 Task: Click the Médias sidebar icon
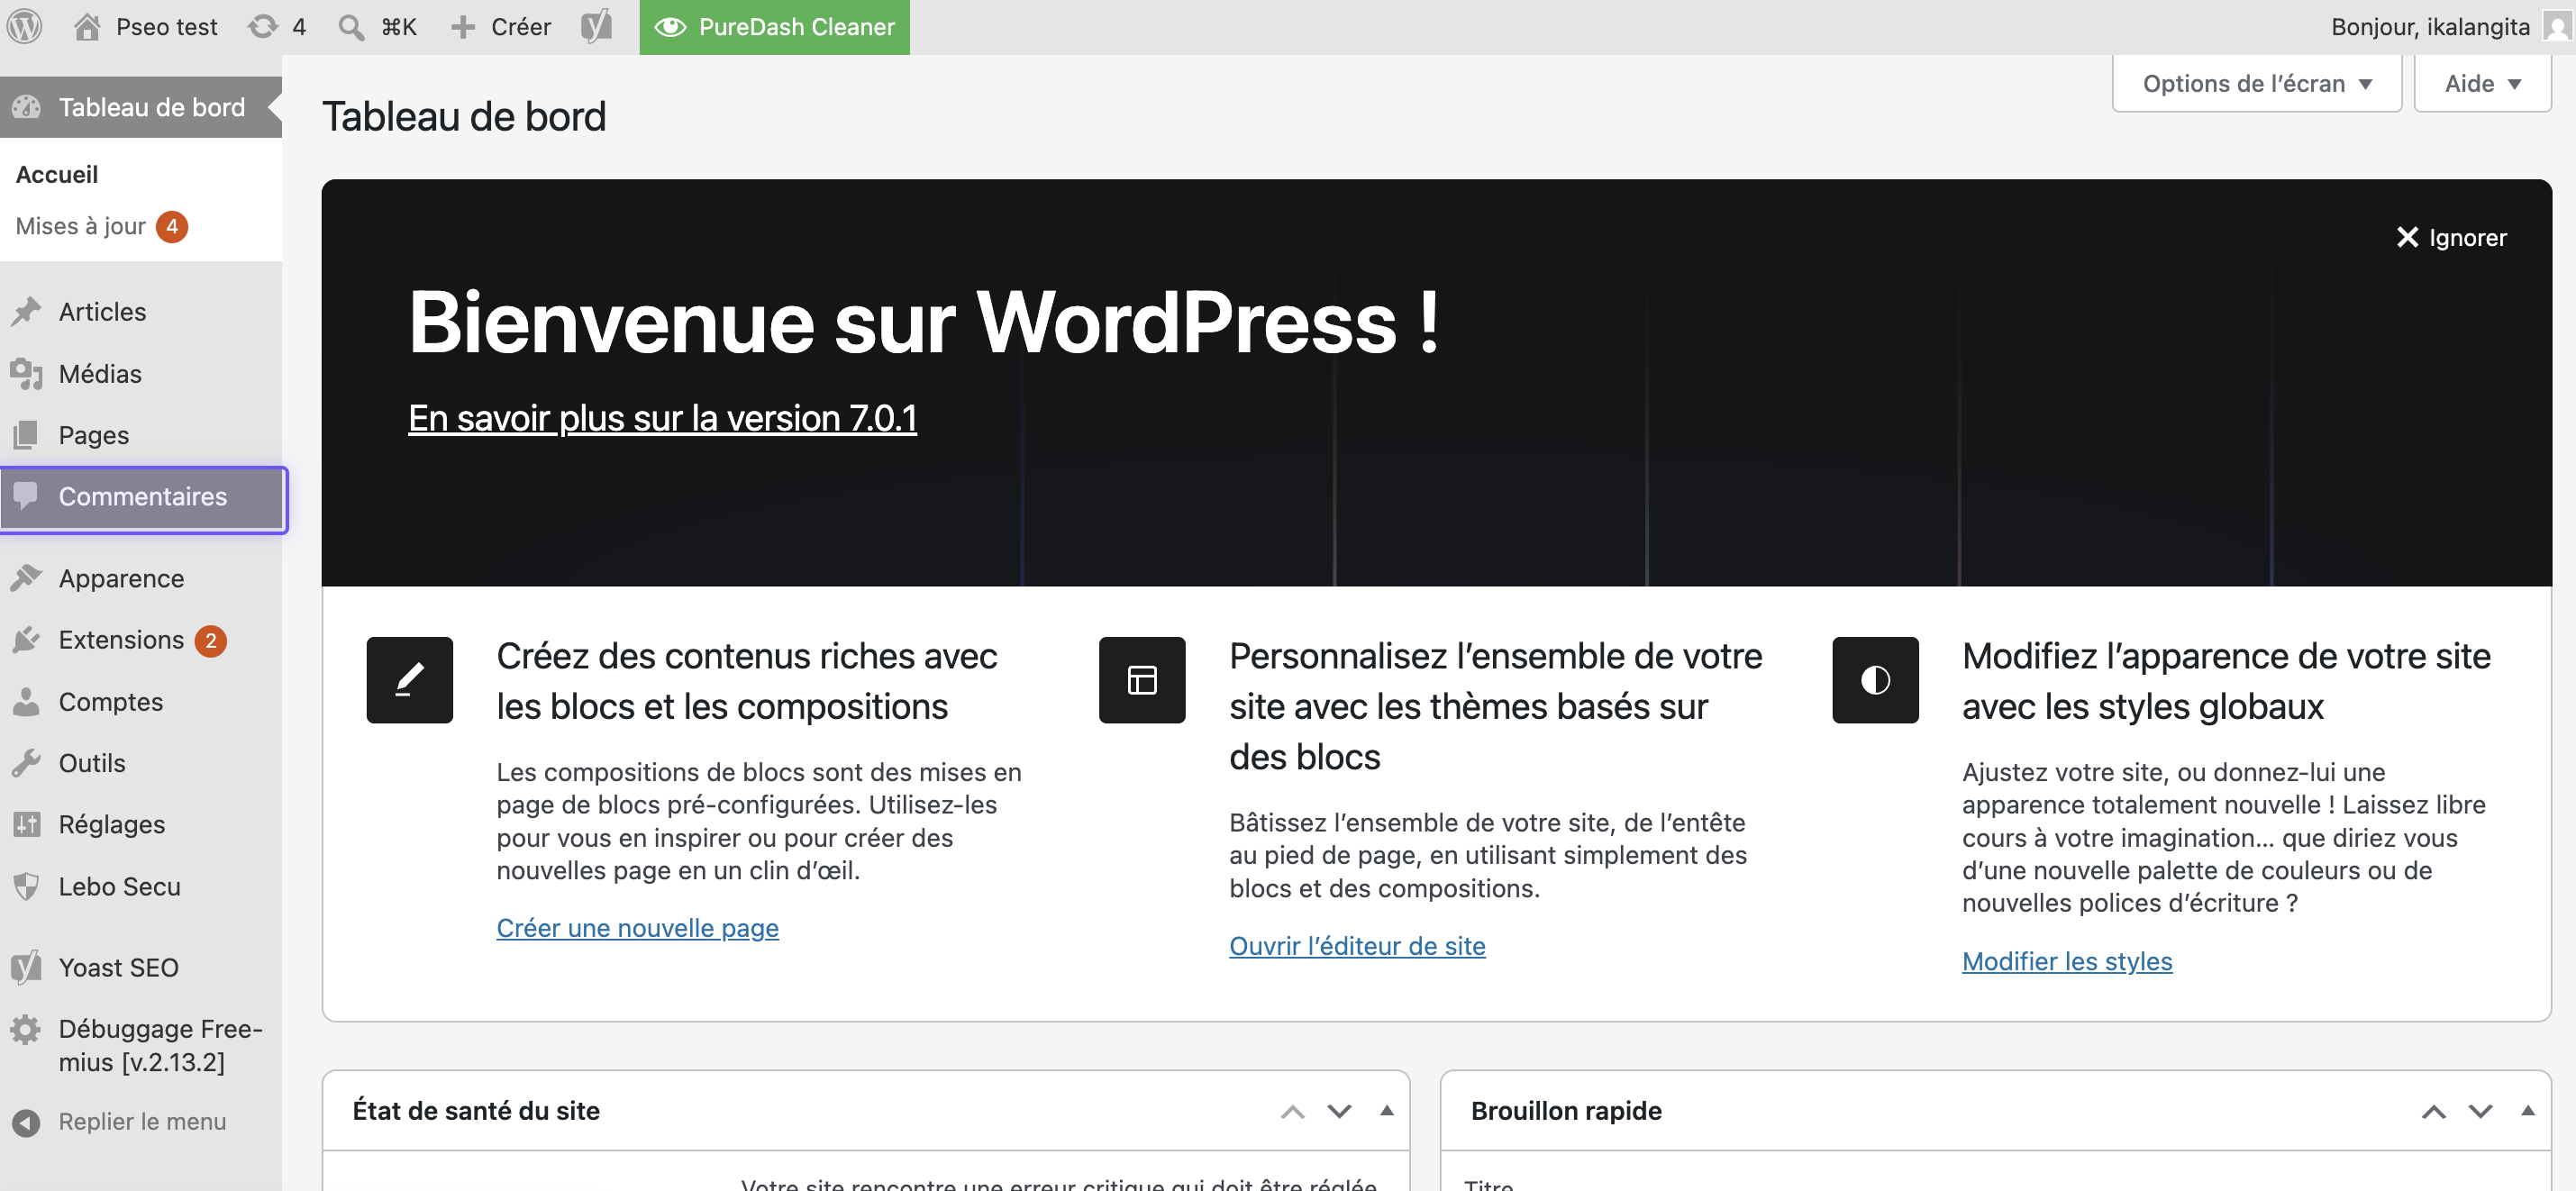click(26, 373)
